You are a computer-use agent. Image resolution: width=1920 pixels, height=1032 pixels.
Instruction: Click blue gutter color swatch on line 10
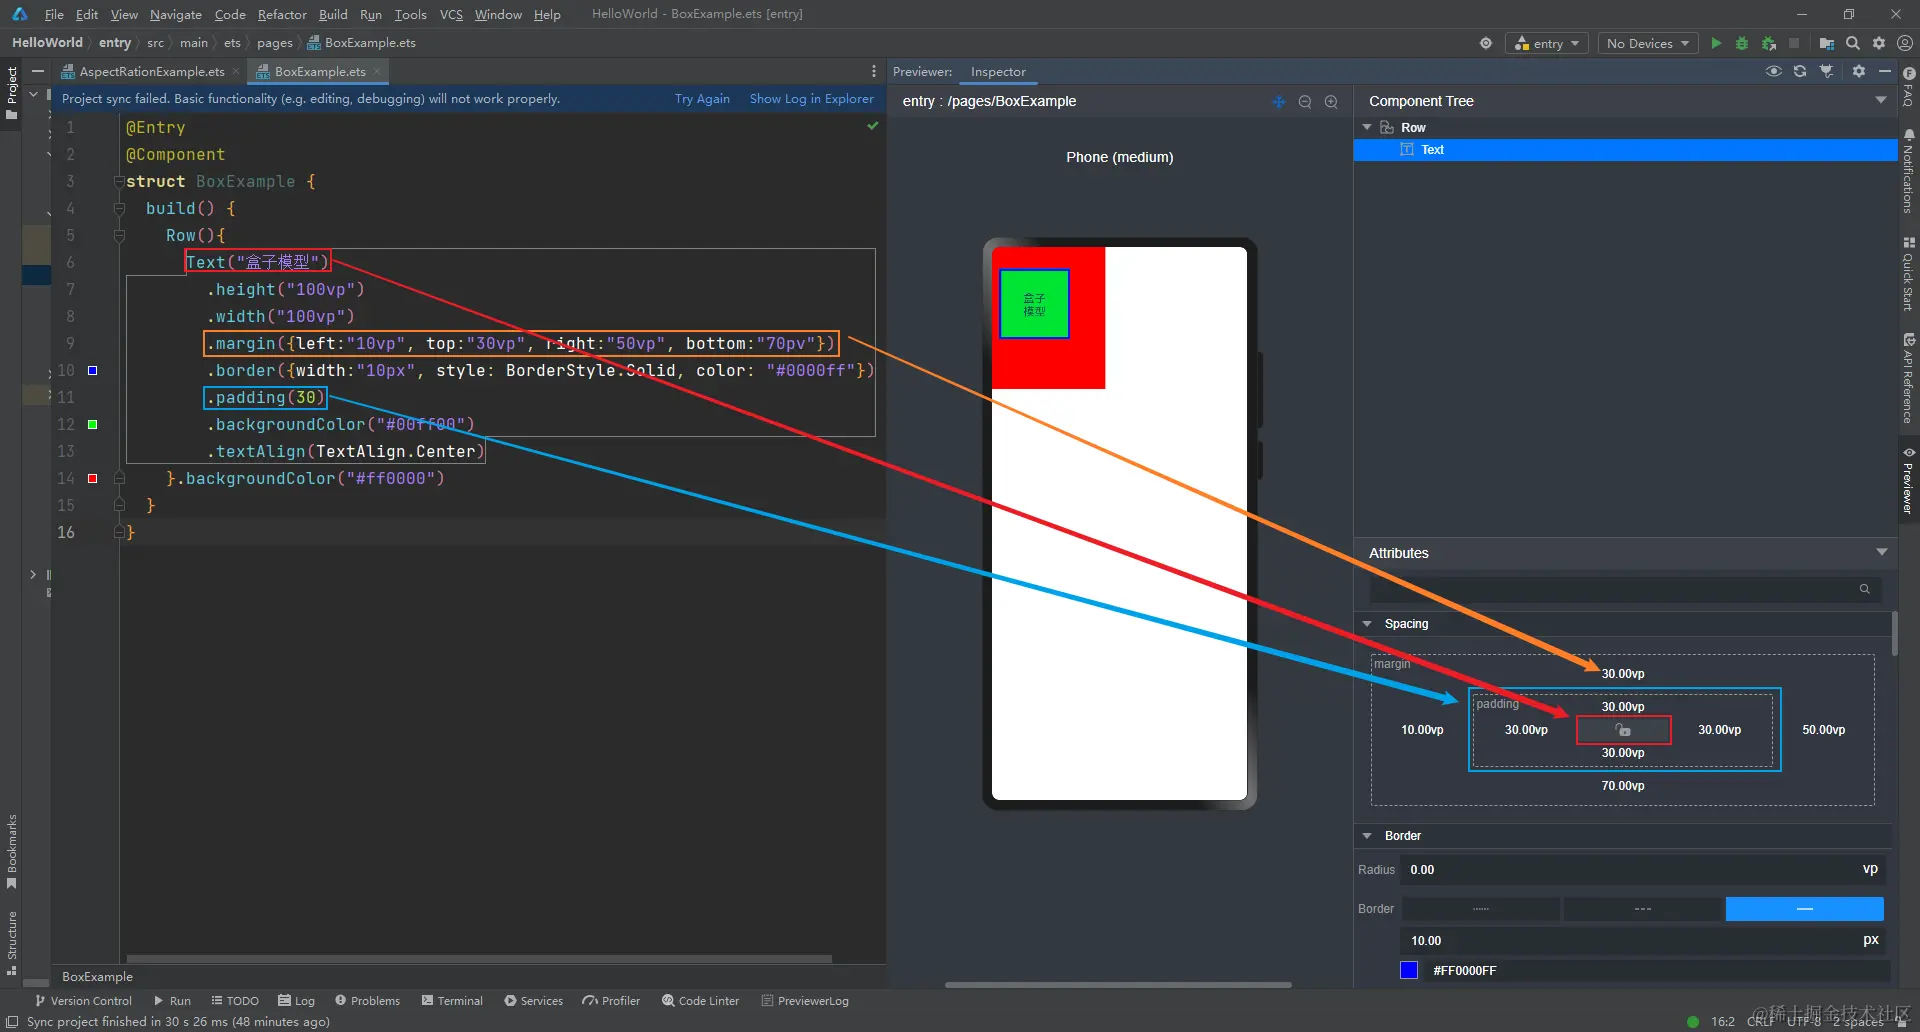92,370
